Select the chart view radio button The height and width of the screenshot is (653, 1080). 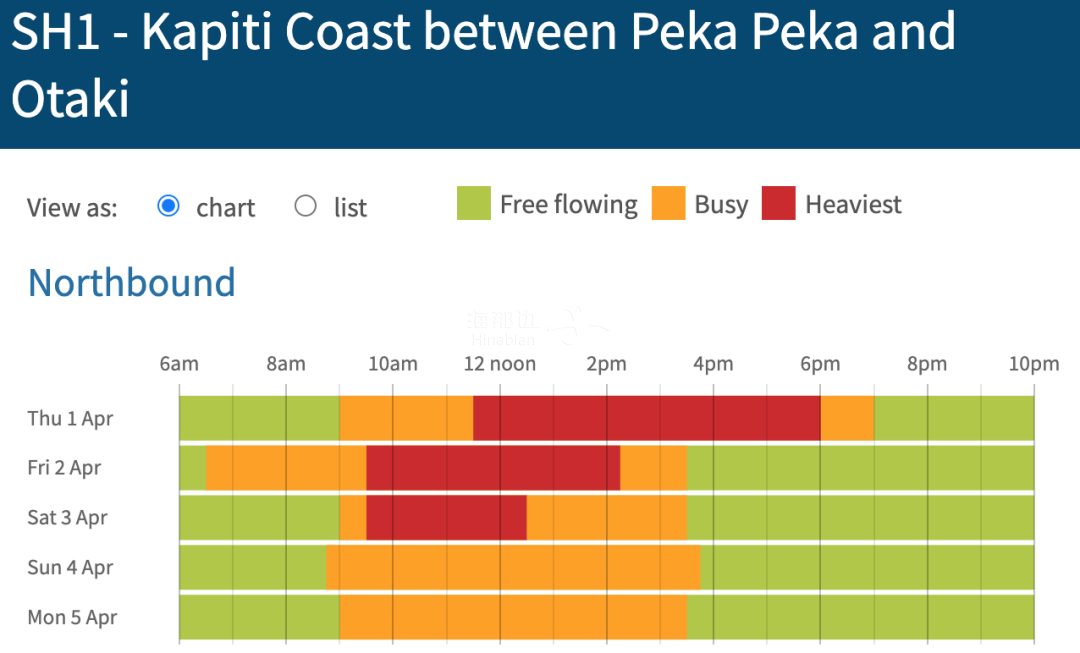point(168,206)
